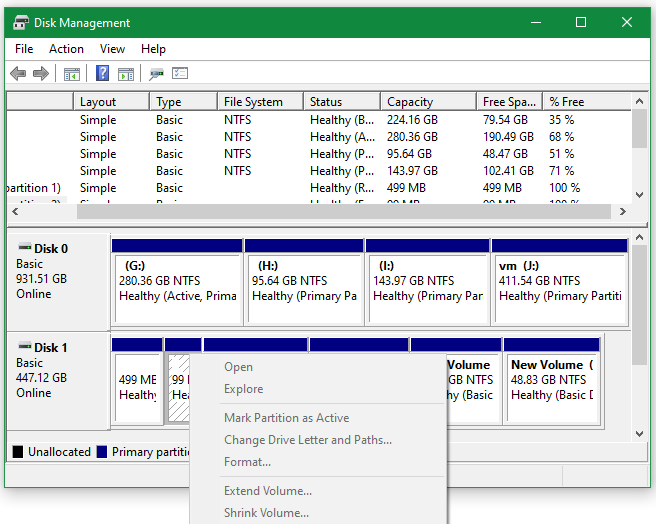656x524 pixels.
Task: Click the 447.12 GB size of Disk 1
Action: (x=41, y=378)
